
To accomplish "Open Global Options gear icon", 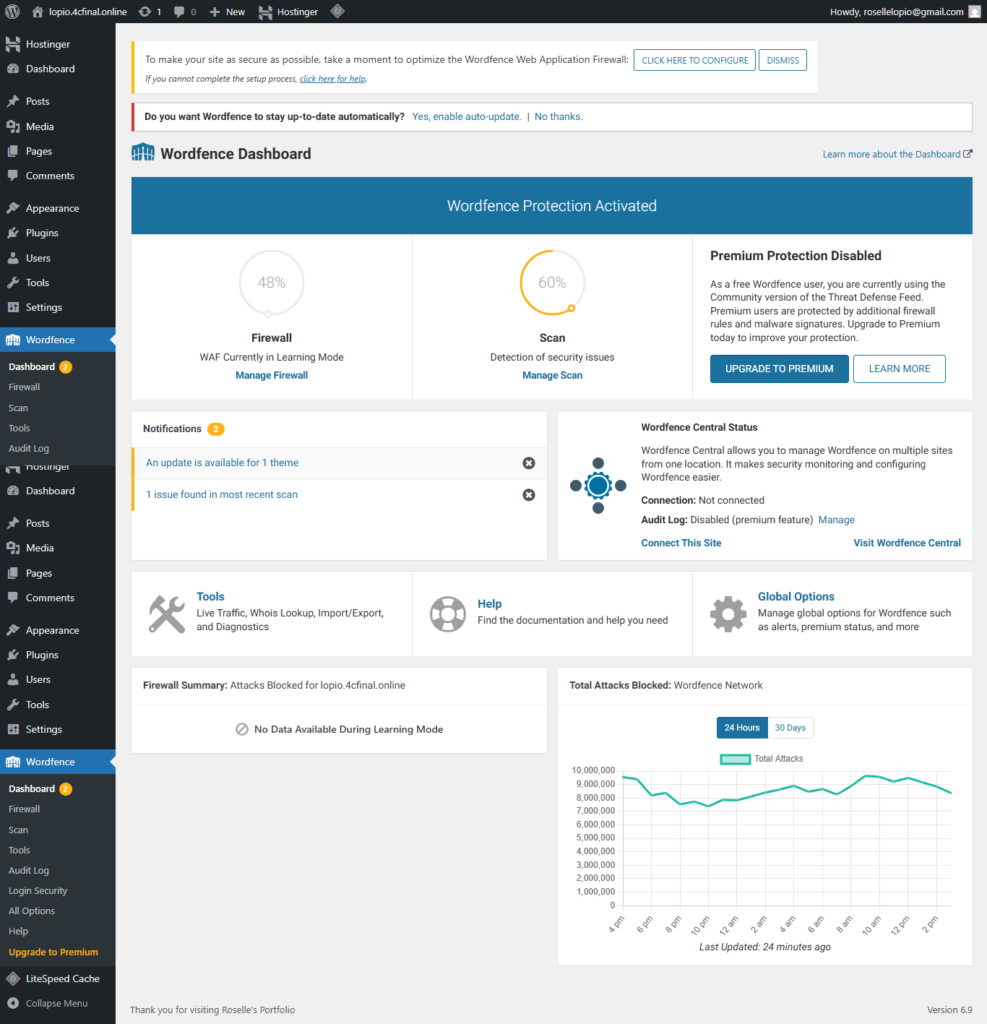I will pyautogui.click(x=727, y=613).
